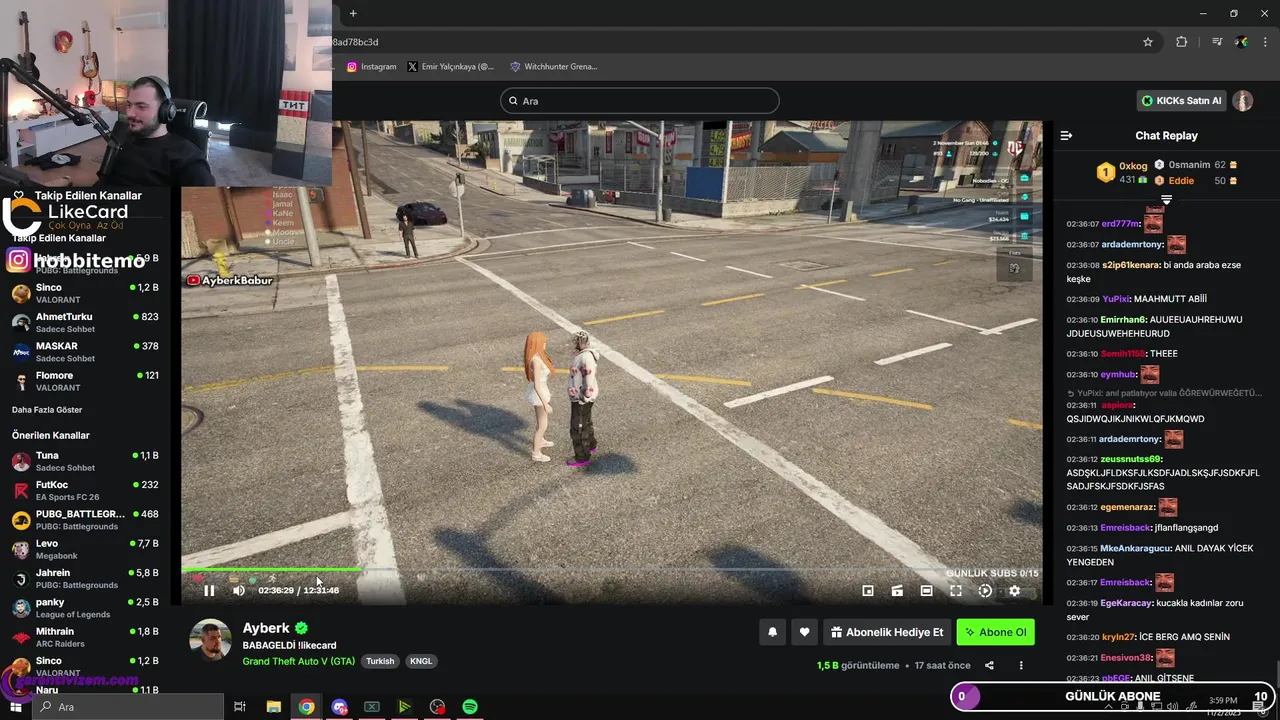Gift a subscription via Abonelik Hediye Et
This screenshot has height=720, width=1280.
[886, 632]
